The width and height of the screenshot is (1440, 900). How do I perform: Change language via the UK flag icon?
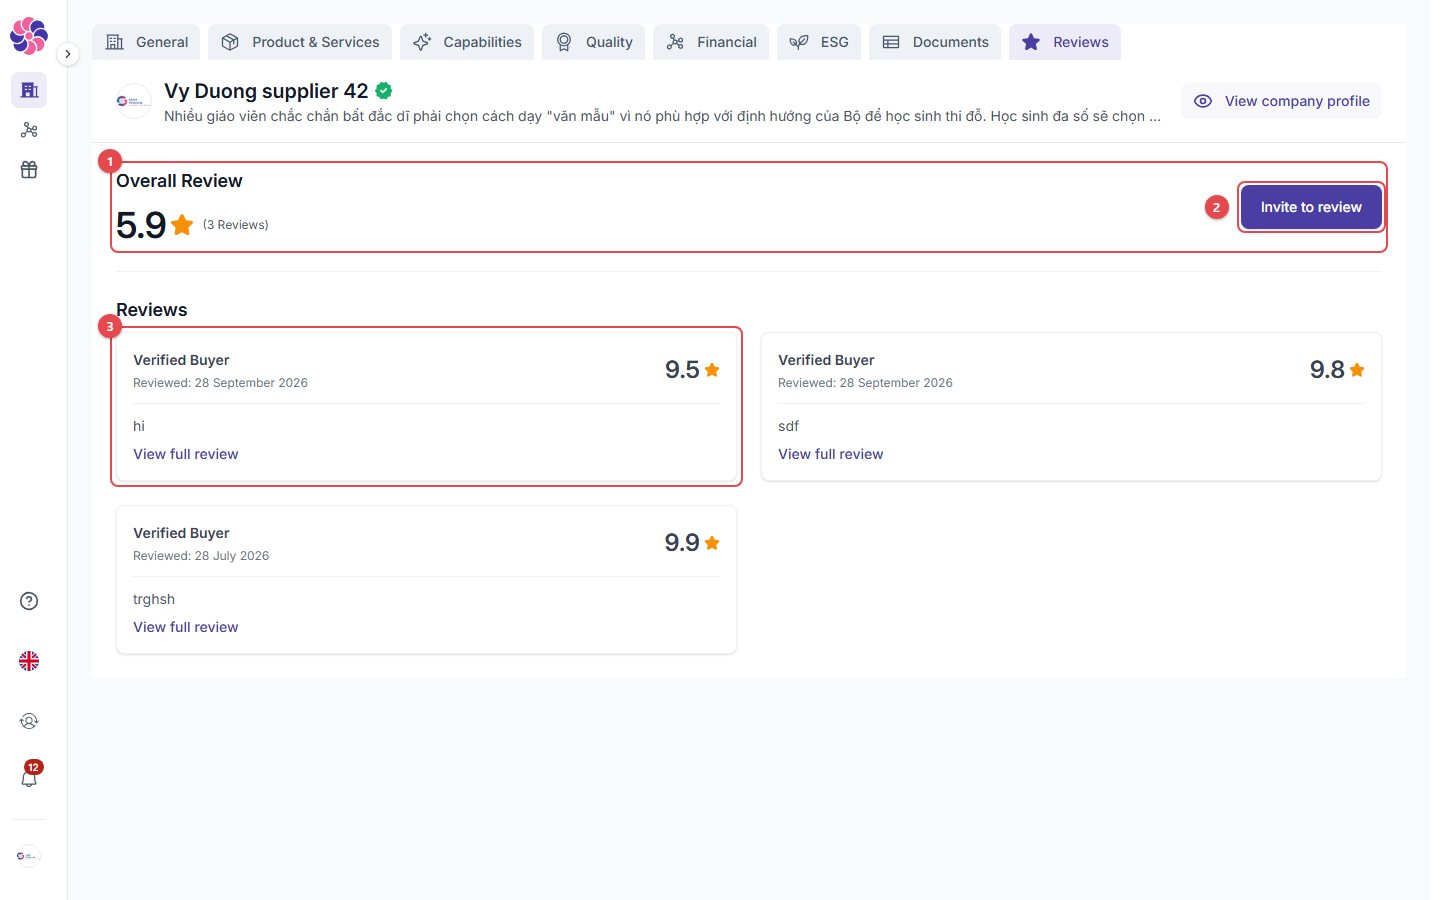point(29,661)
